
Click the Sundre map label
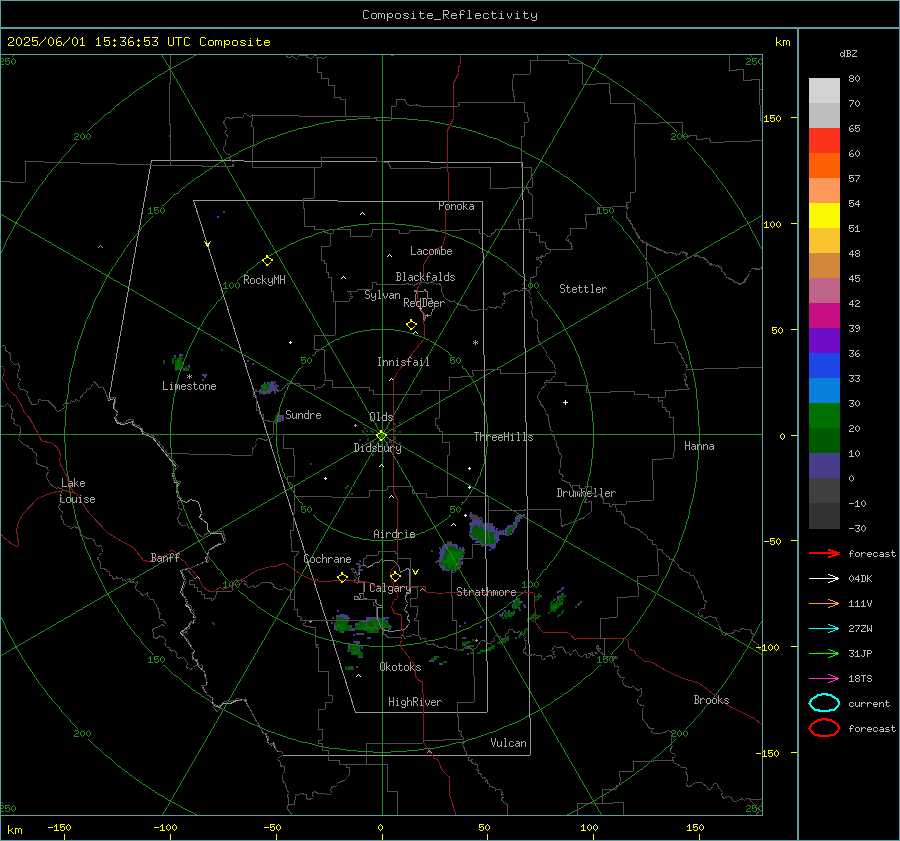tap(303, 415)
